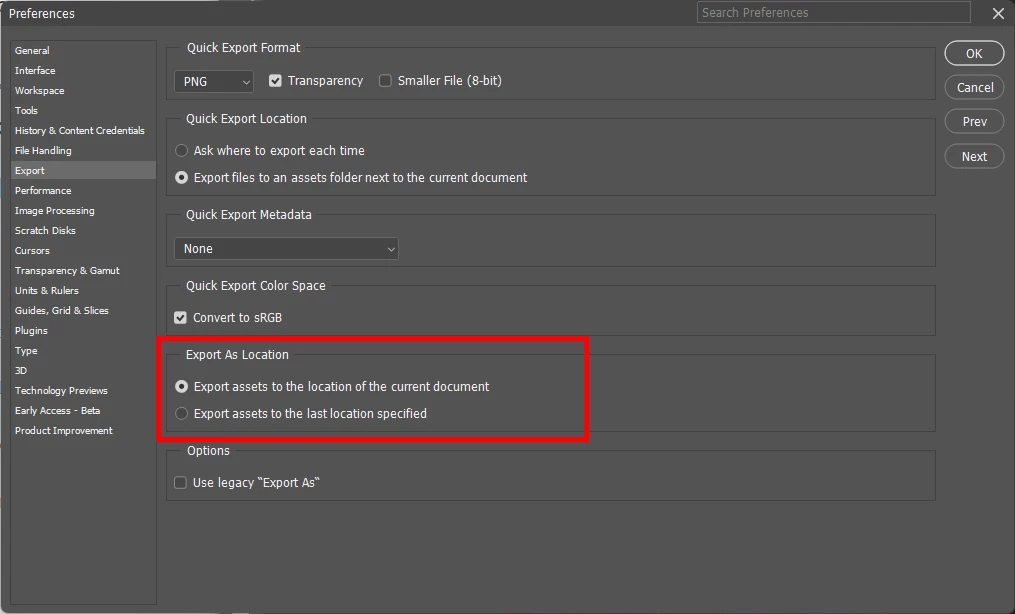Uncheck the Transparency checkbox
1015x614 pixels.
click(275, 81)
